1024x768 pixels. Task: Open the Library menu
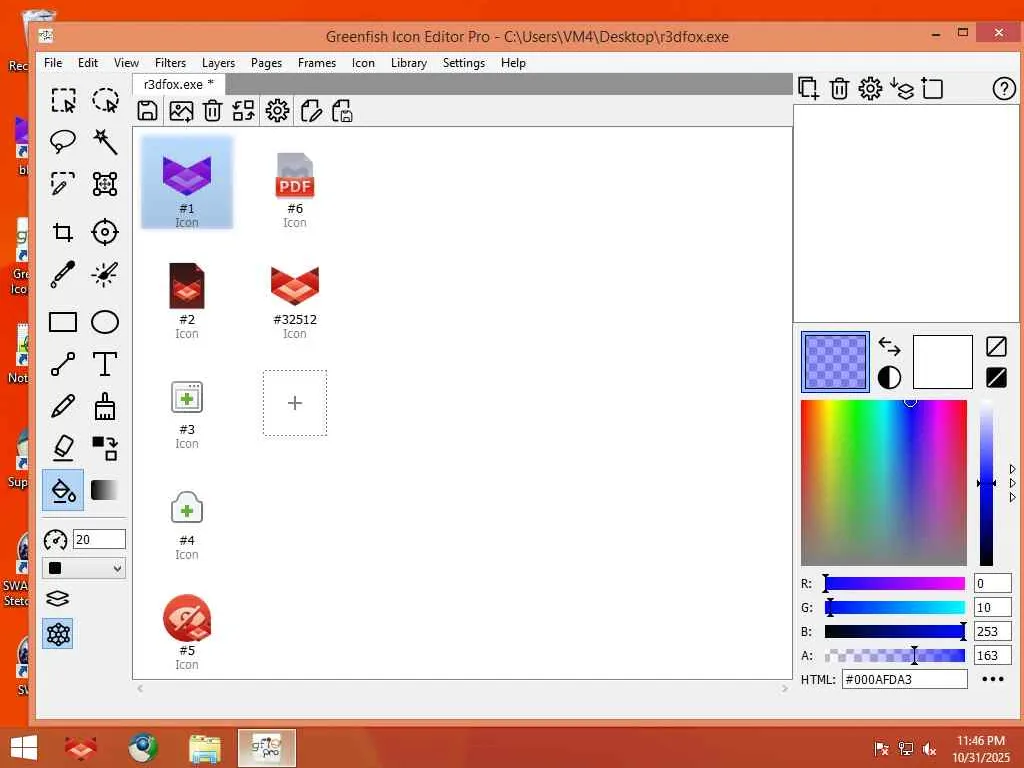409,63
